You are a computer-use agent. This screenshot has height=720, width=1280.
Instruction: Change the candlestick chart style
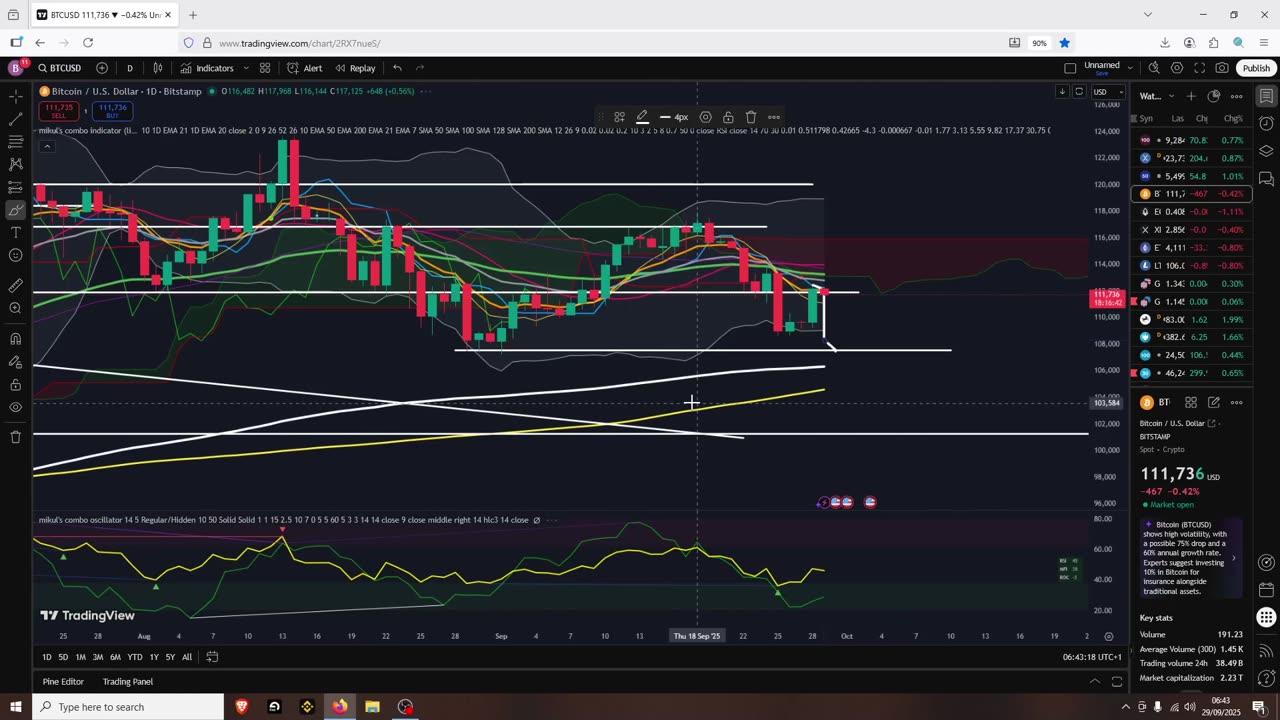pos(158,68)
